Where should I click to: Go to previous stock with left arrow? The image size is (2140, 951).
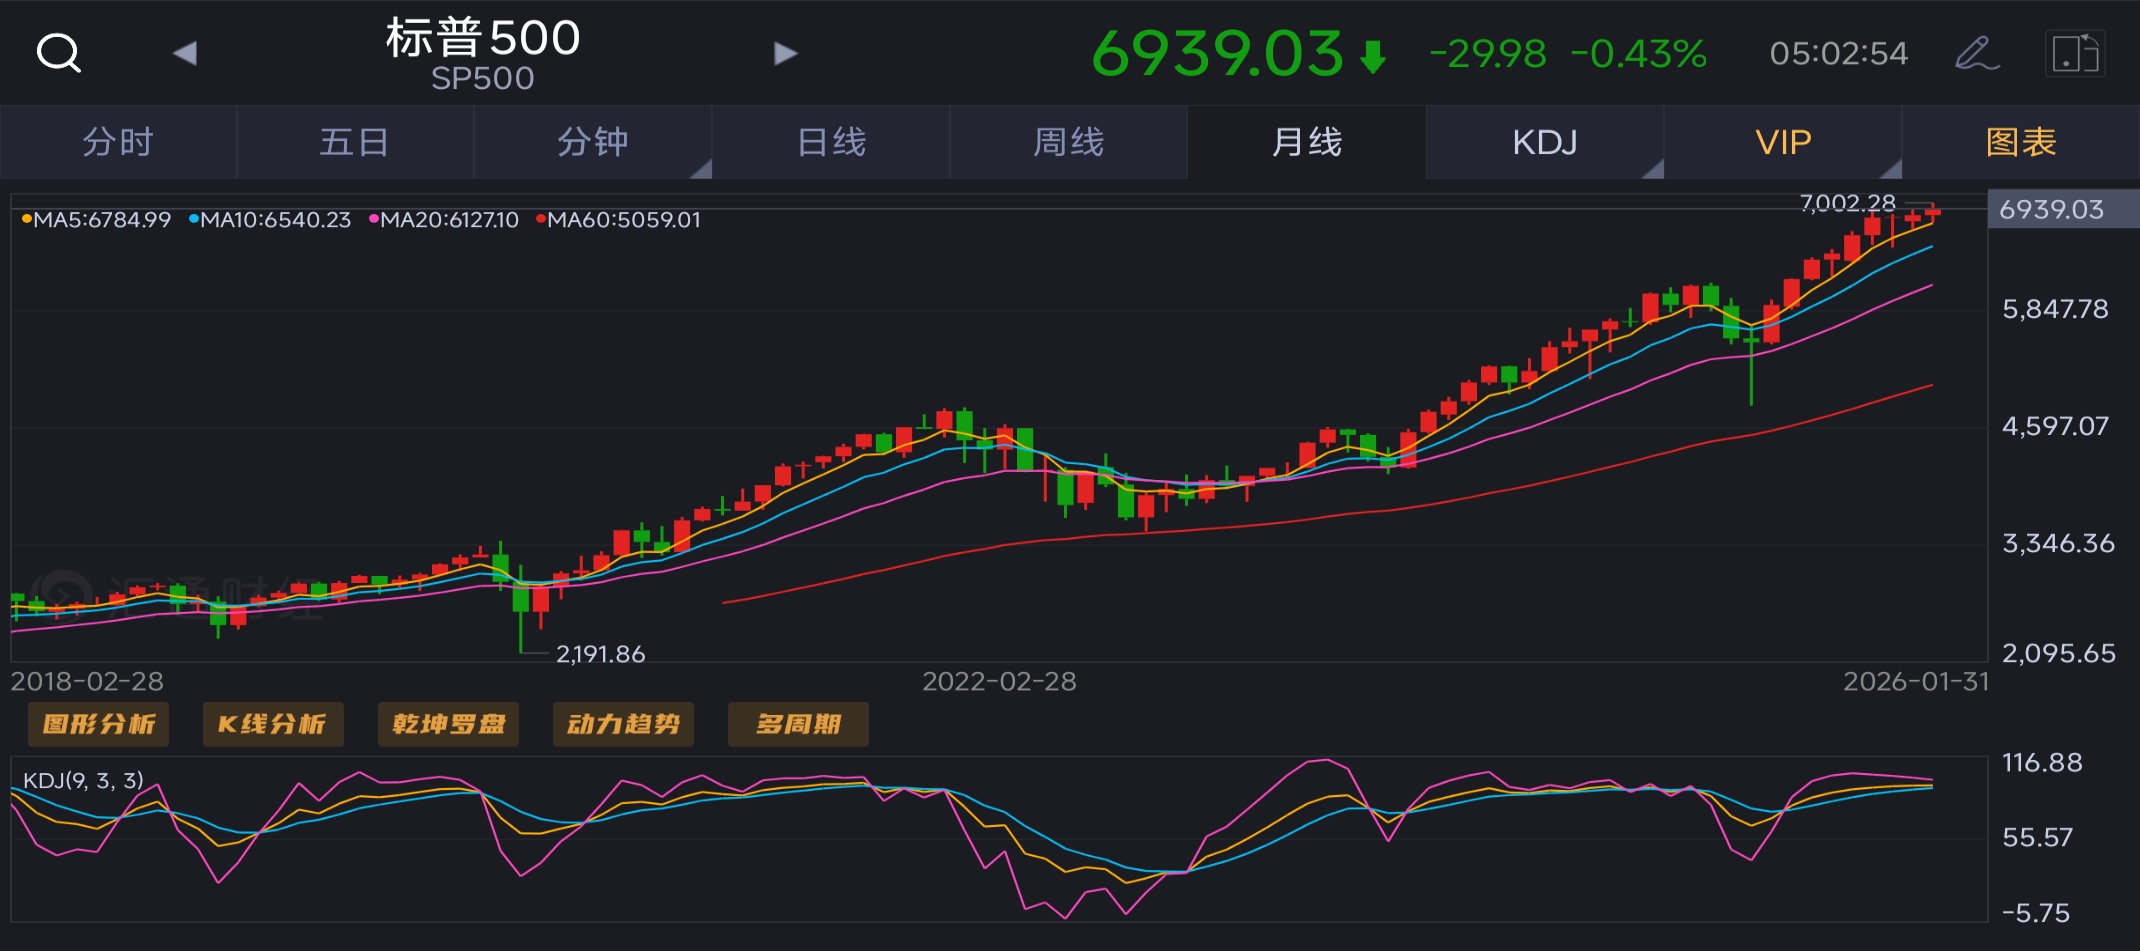click(185, 53)
